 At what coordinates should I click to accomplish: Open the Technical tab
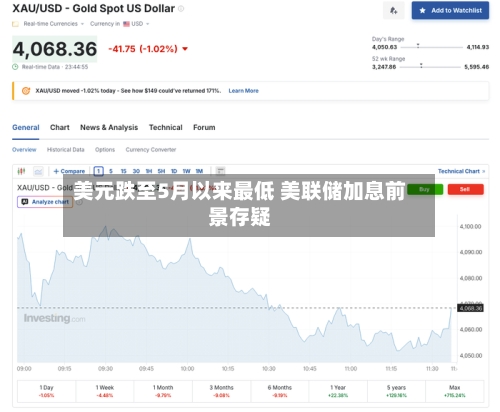point(166,128)
